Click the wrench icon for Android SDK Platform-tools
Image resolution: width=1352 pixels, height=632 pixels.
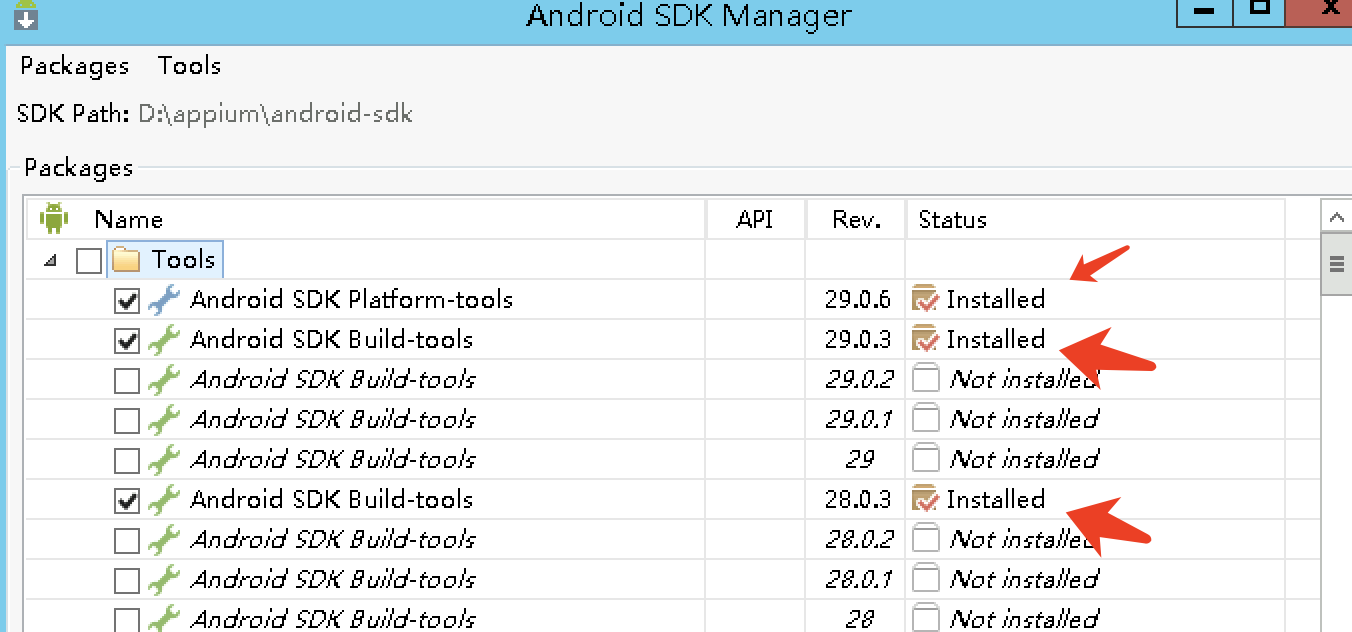(163, 299)
